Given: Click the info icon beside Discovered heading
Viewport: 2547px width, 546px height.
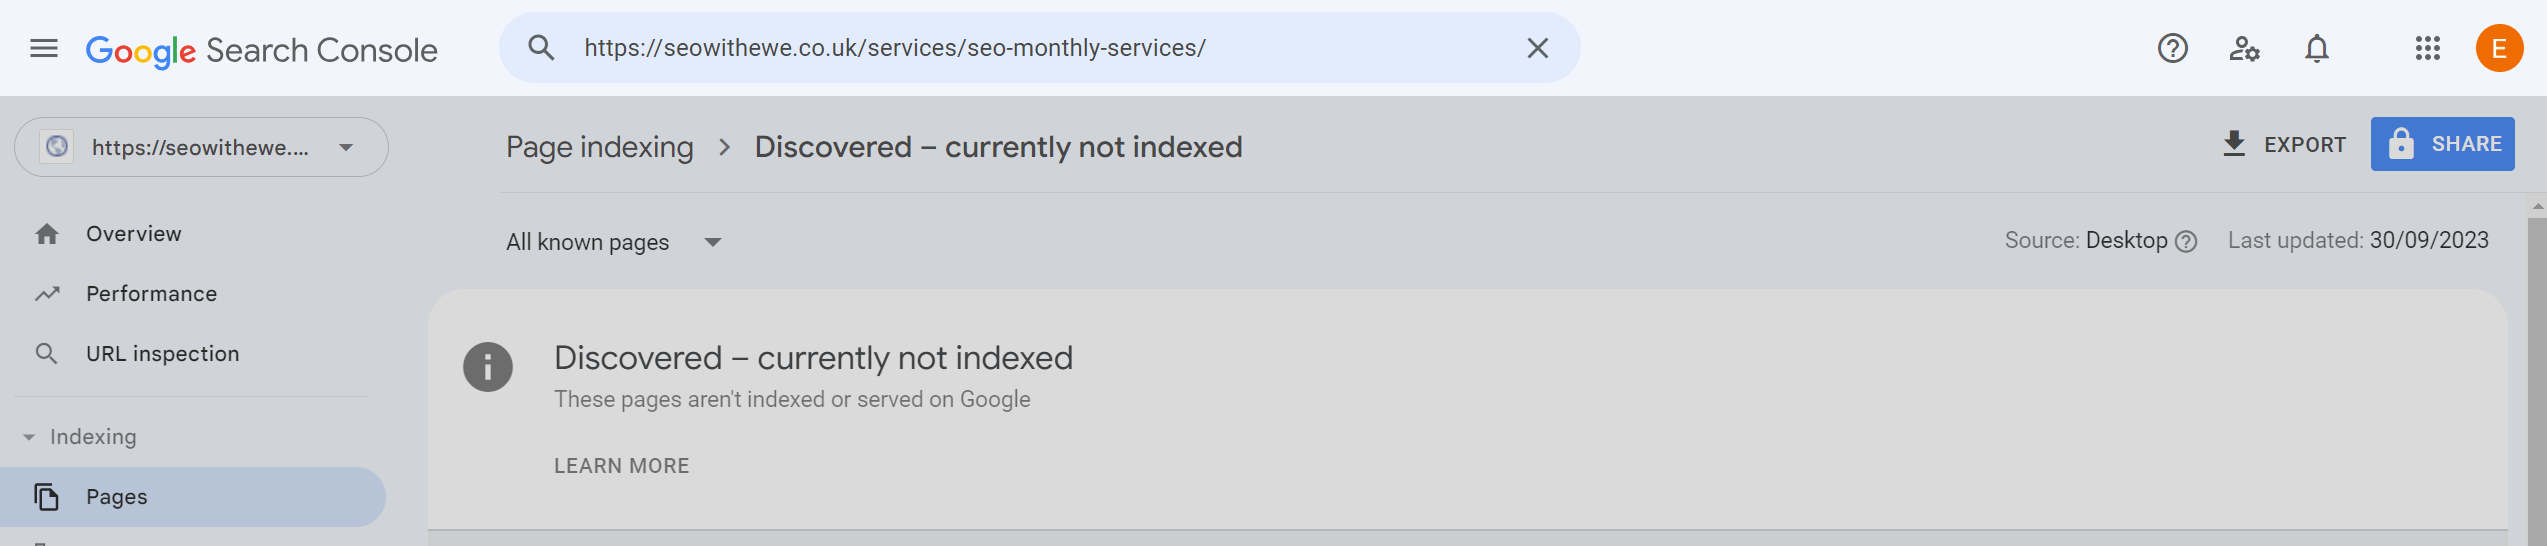Looking at the screenshot, I should (488, 367).
